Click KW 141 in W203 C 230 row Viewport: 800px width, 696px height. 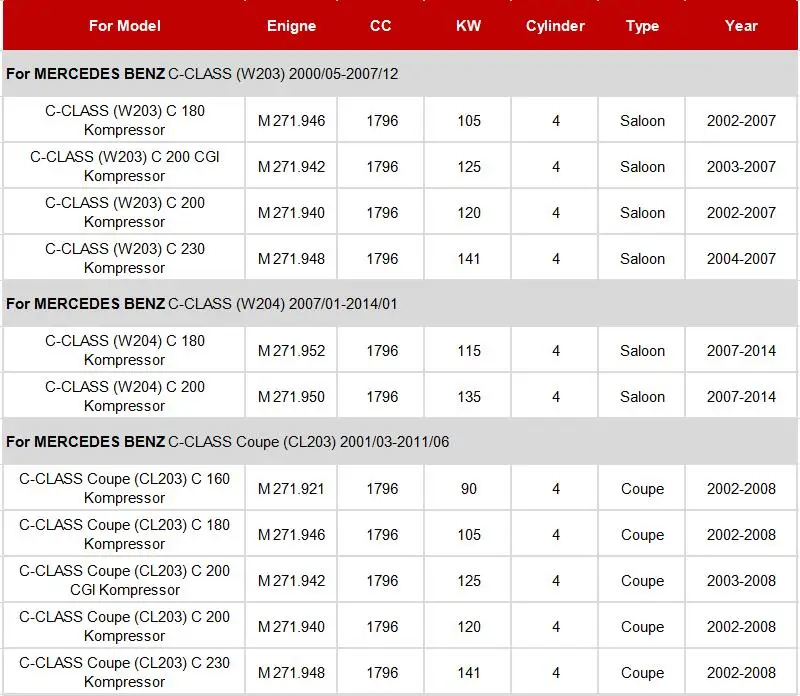point(469,259)
